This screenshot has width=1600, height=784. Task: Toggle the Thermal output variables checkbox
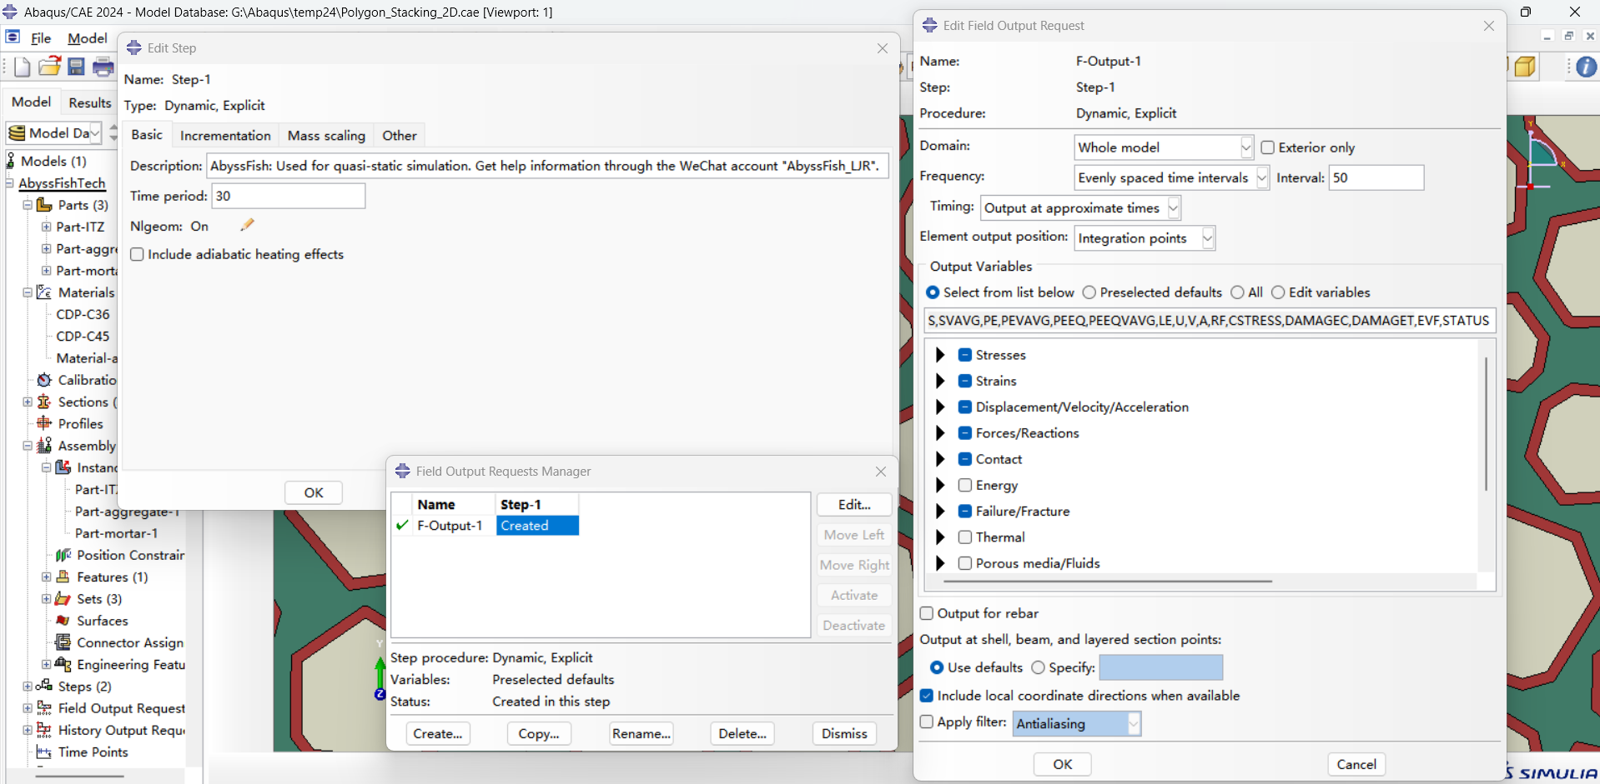tap(965, 537)
